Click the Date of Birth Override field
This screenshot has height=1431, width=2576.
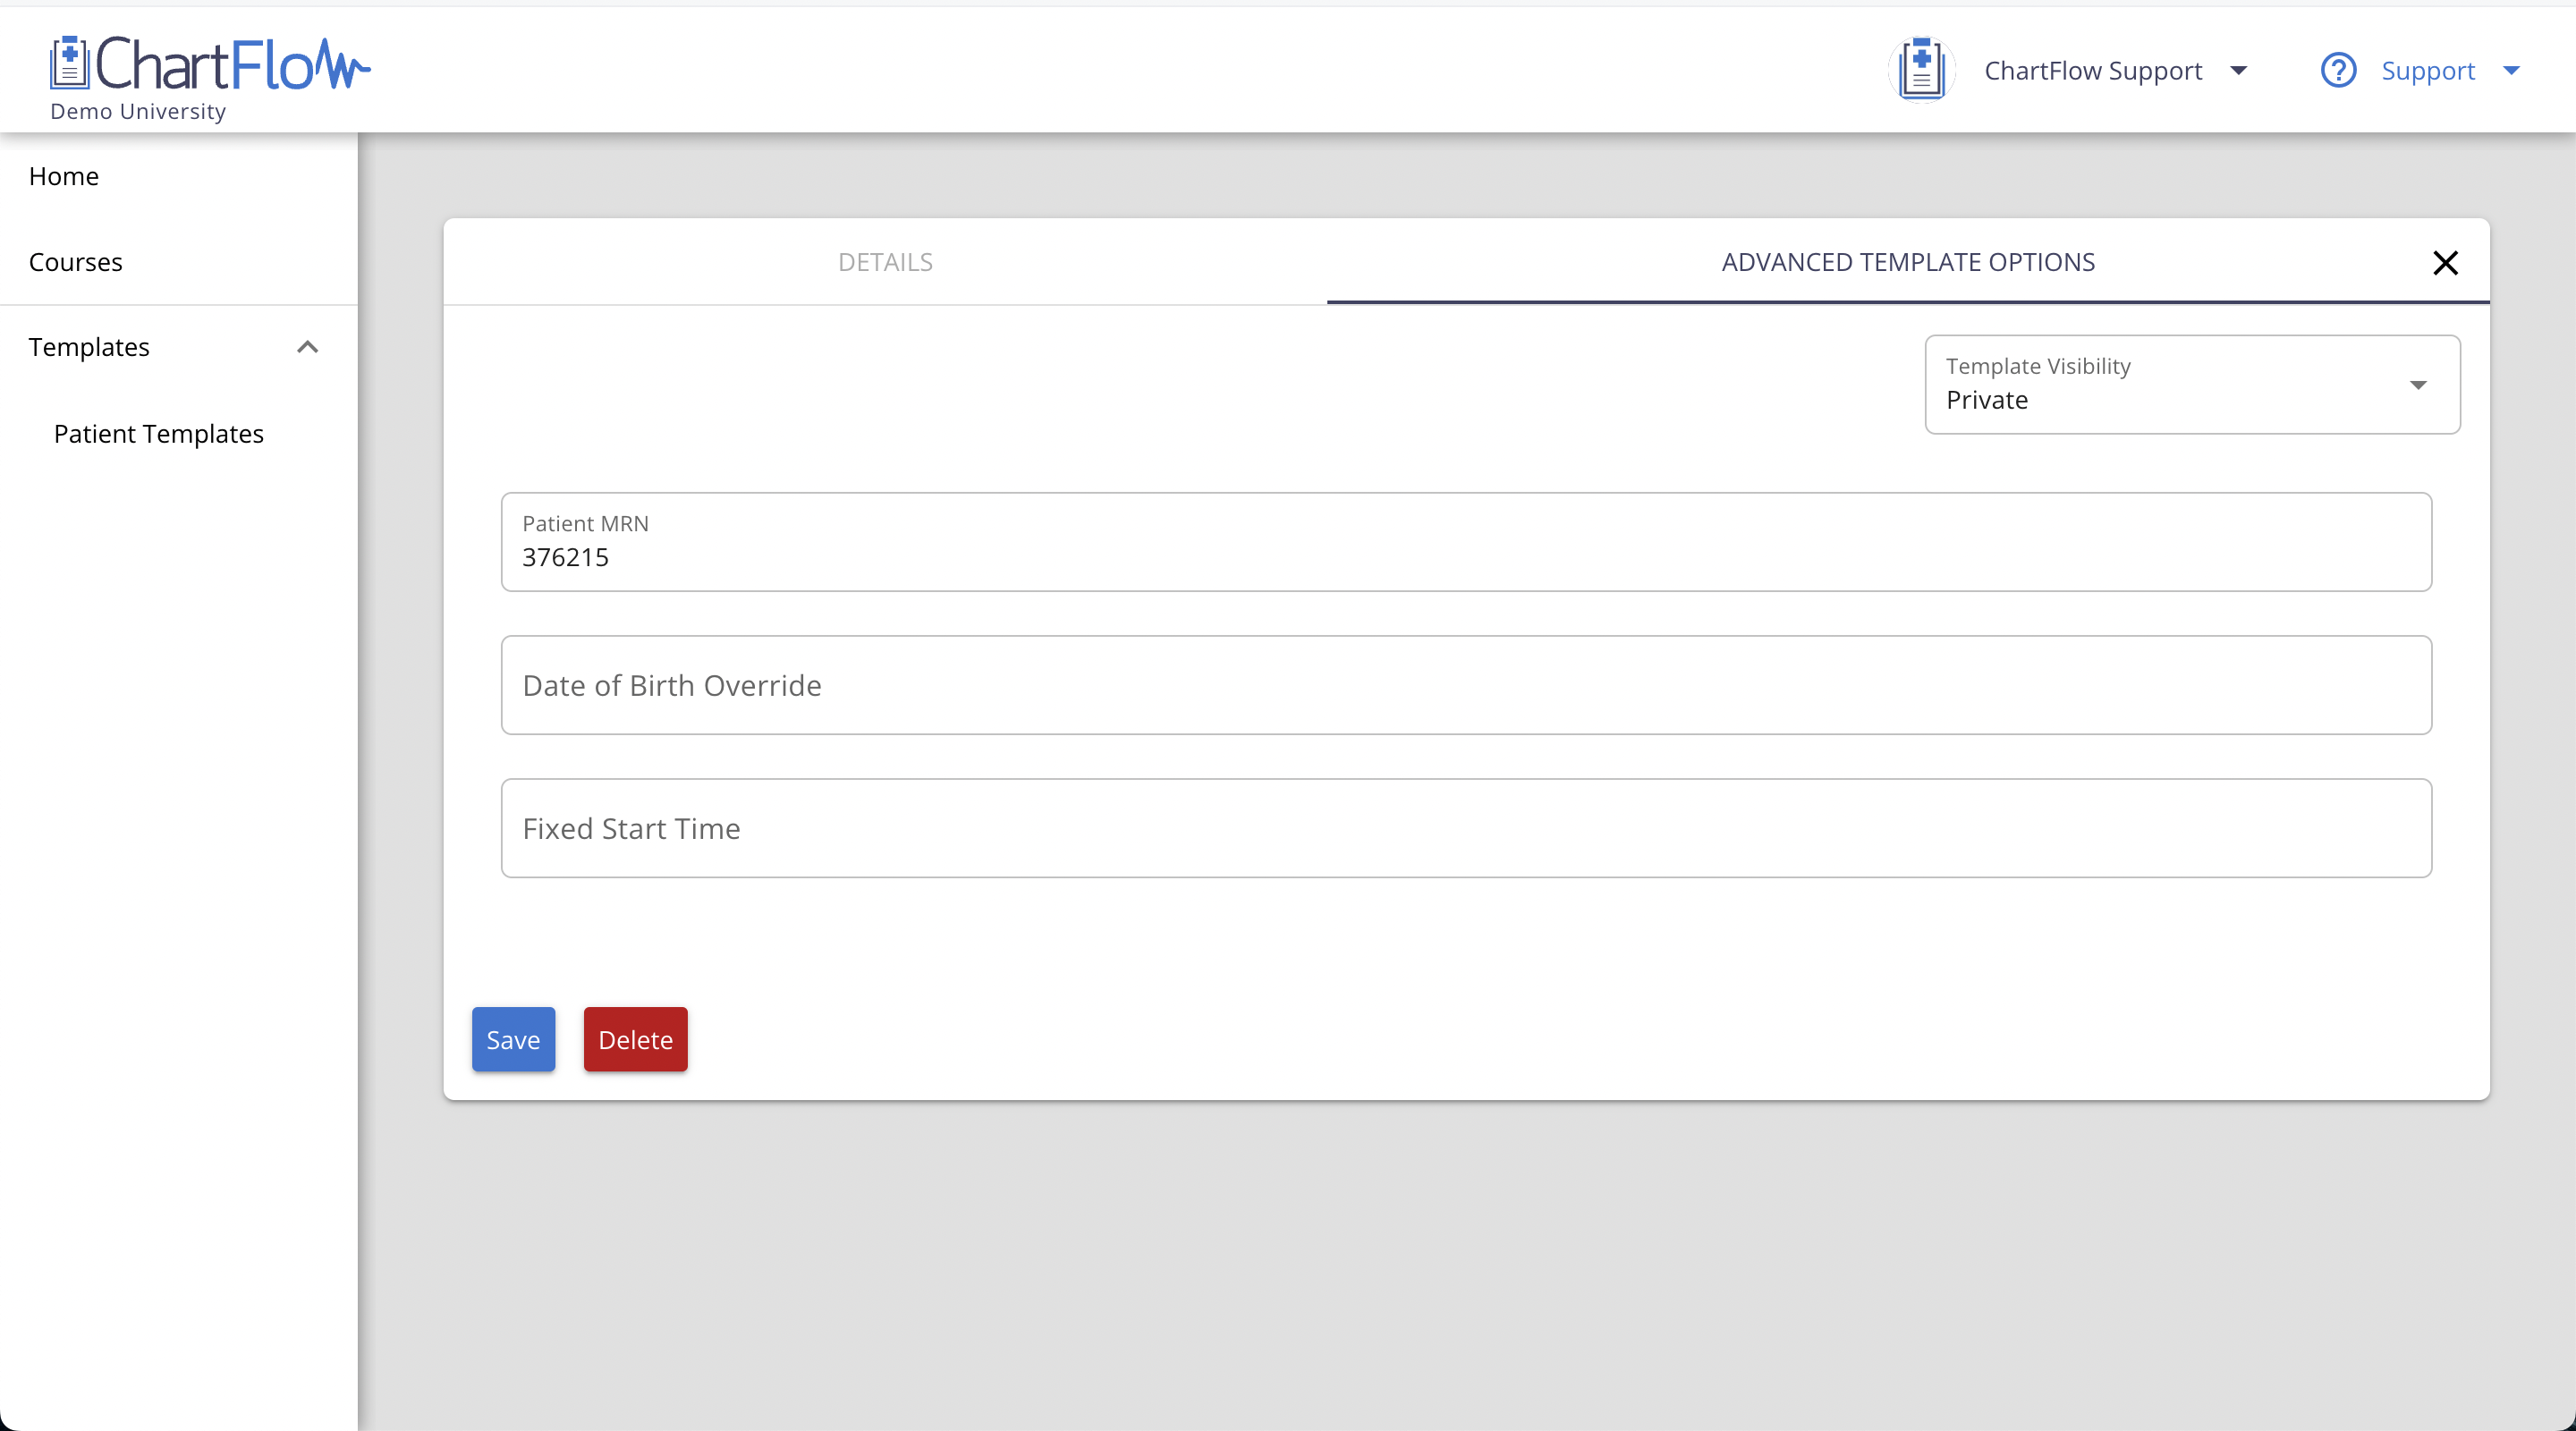pyautogui.click(x=1466, y=685)
